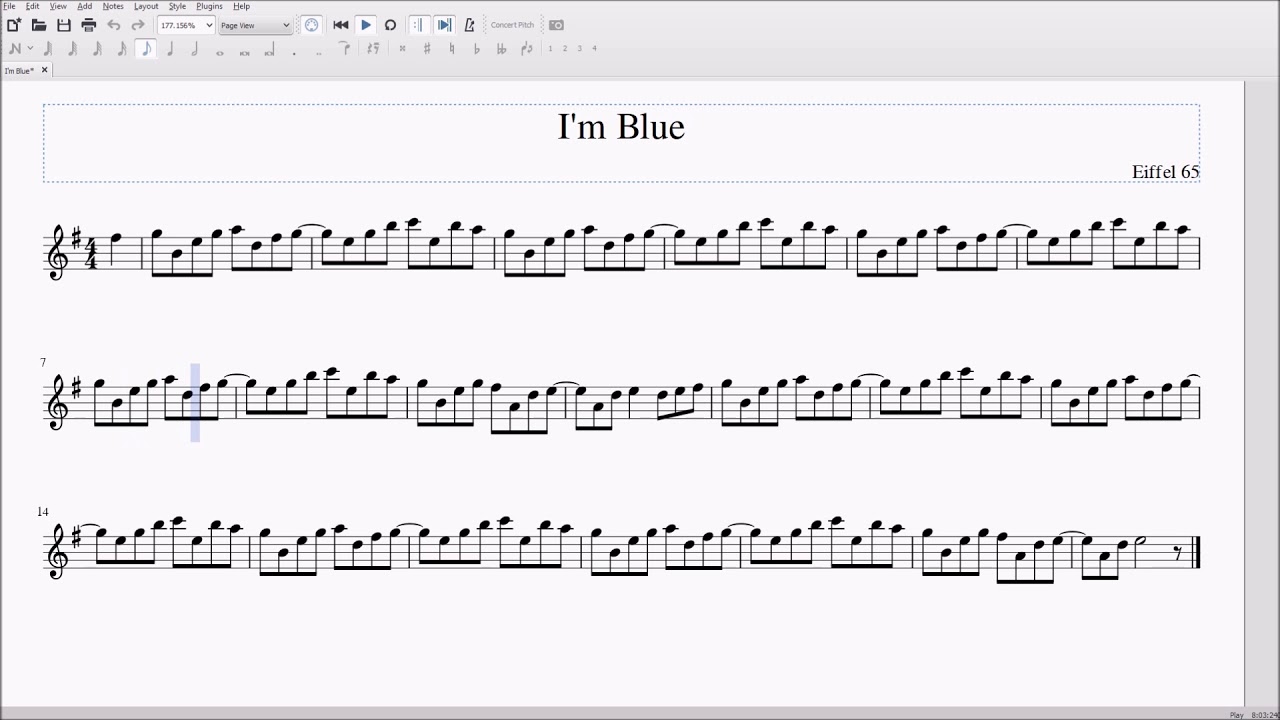Viewport: 1280px width, 720px height.
Task: Expand the note input mode arrow
Action: coord(30,48)
